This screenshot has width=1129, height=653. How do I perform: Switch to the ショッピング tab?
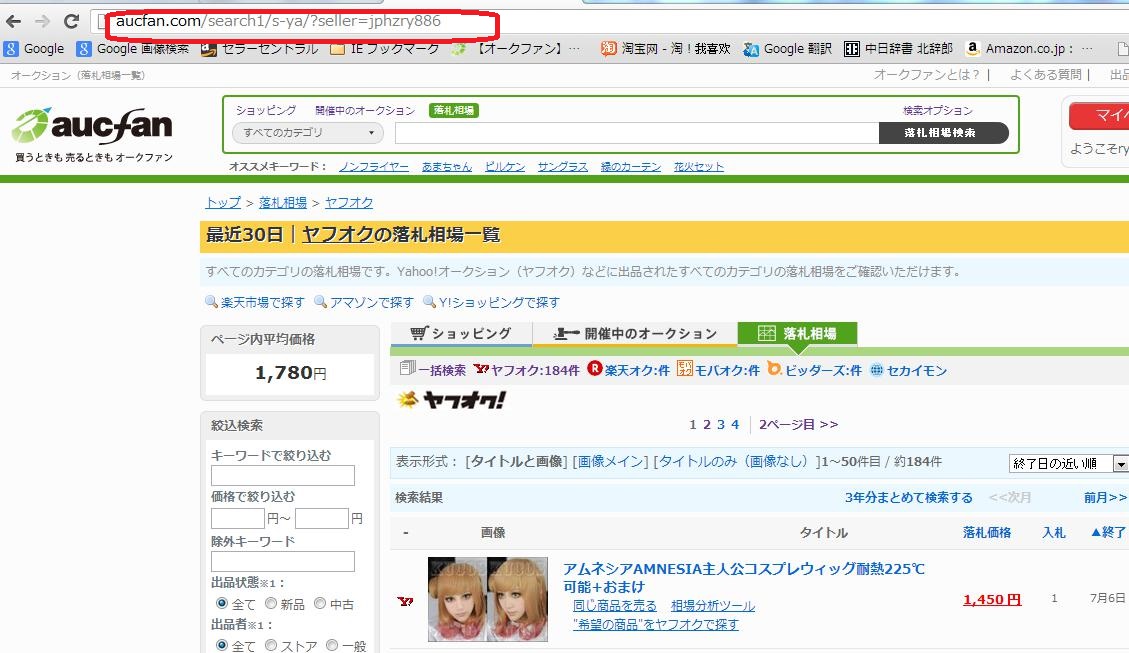point(458,332)
